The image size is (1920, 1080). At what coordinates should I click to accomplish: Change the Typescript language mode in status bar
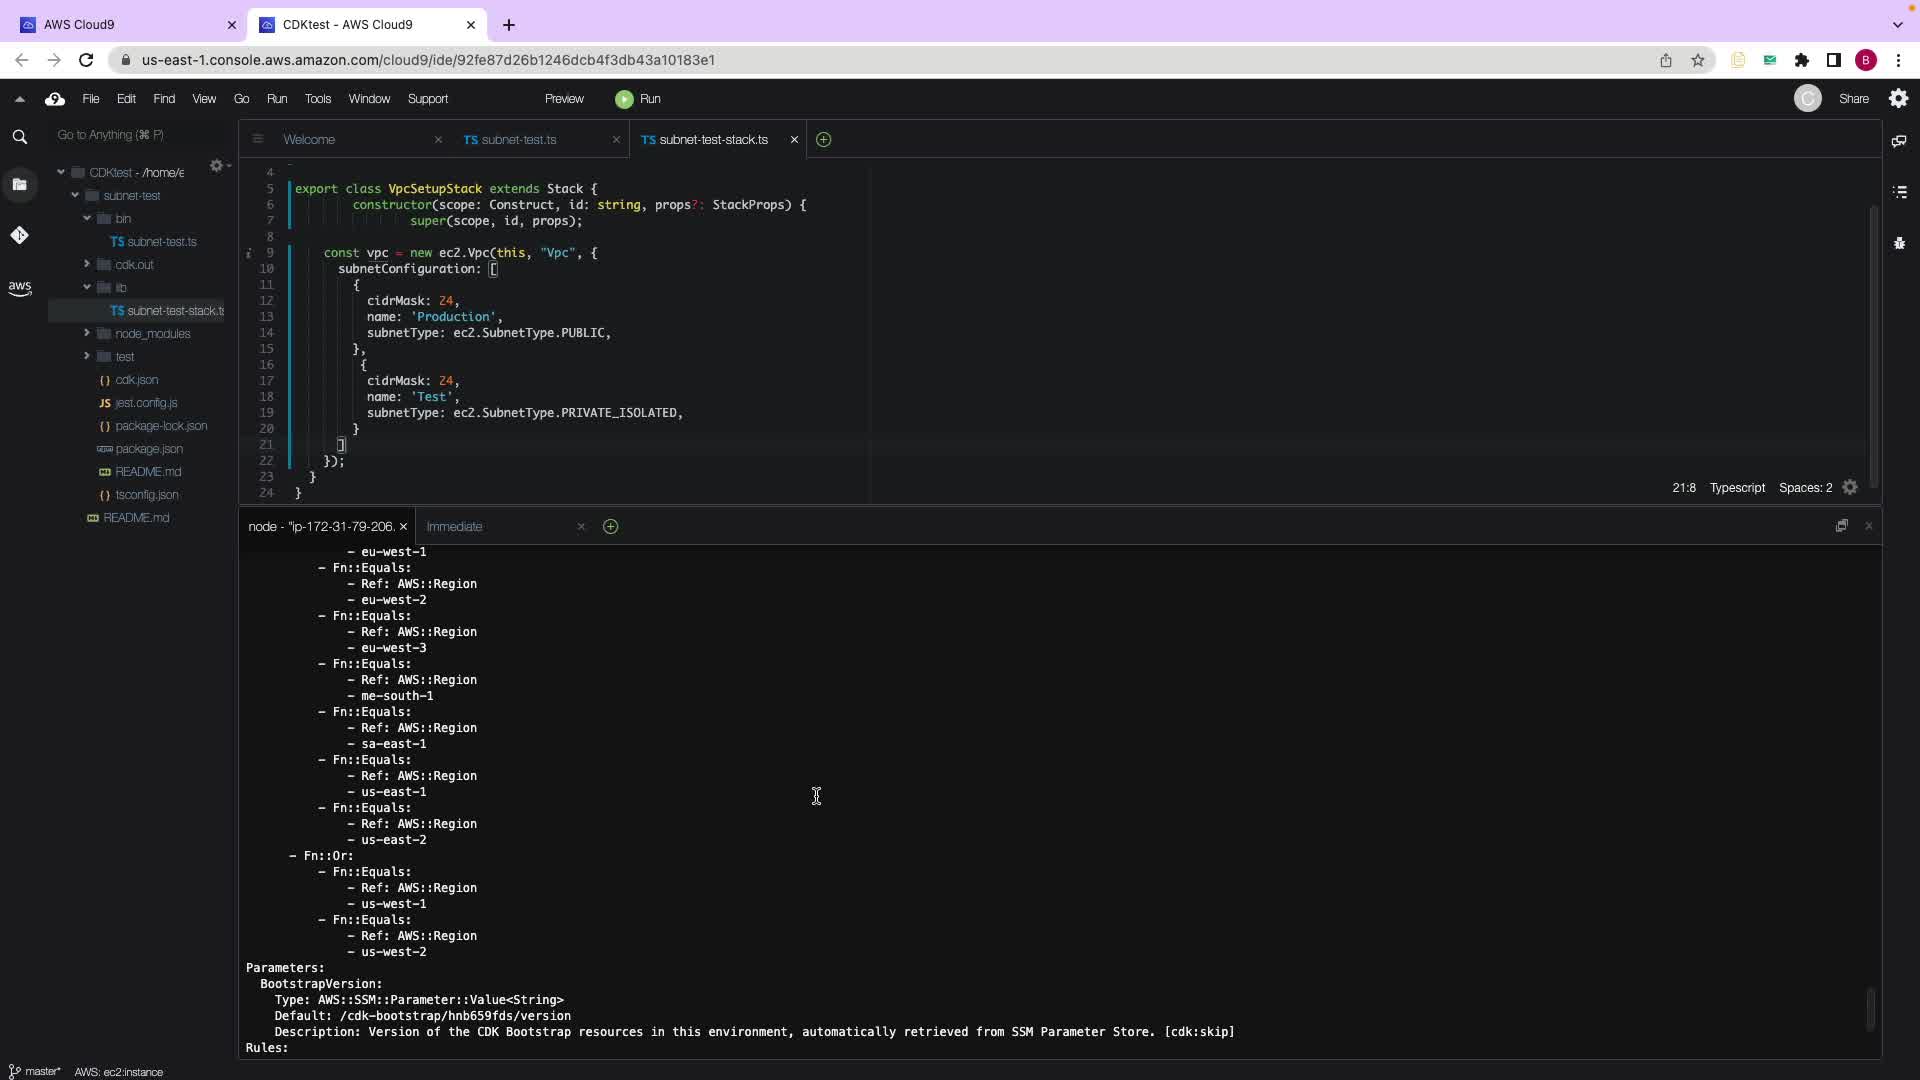[x=1736, y=488]
